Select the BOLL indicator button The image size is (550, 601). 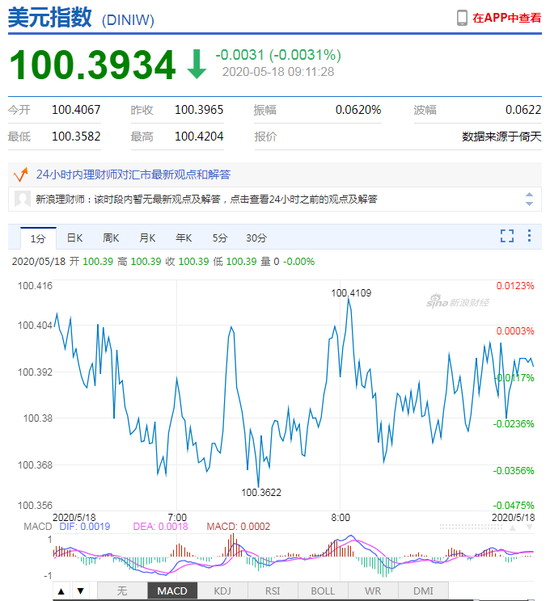pyautogui.click(x=323, y=591)
